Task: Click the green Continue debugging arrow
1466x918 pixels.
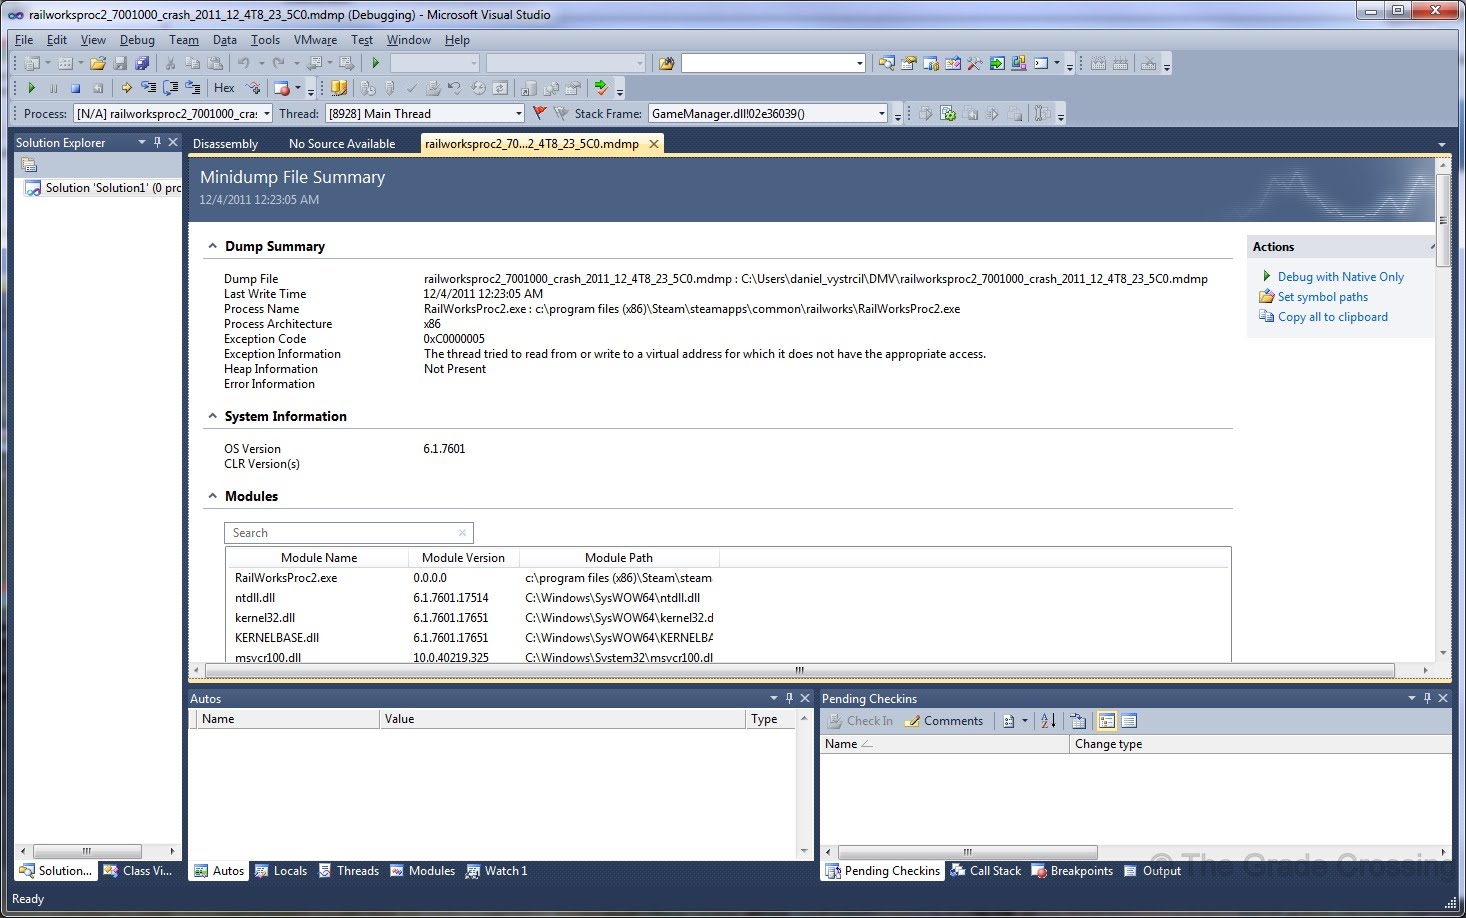Action: click(32, 88)
